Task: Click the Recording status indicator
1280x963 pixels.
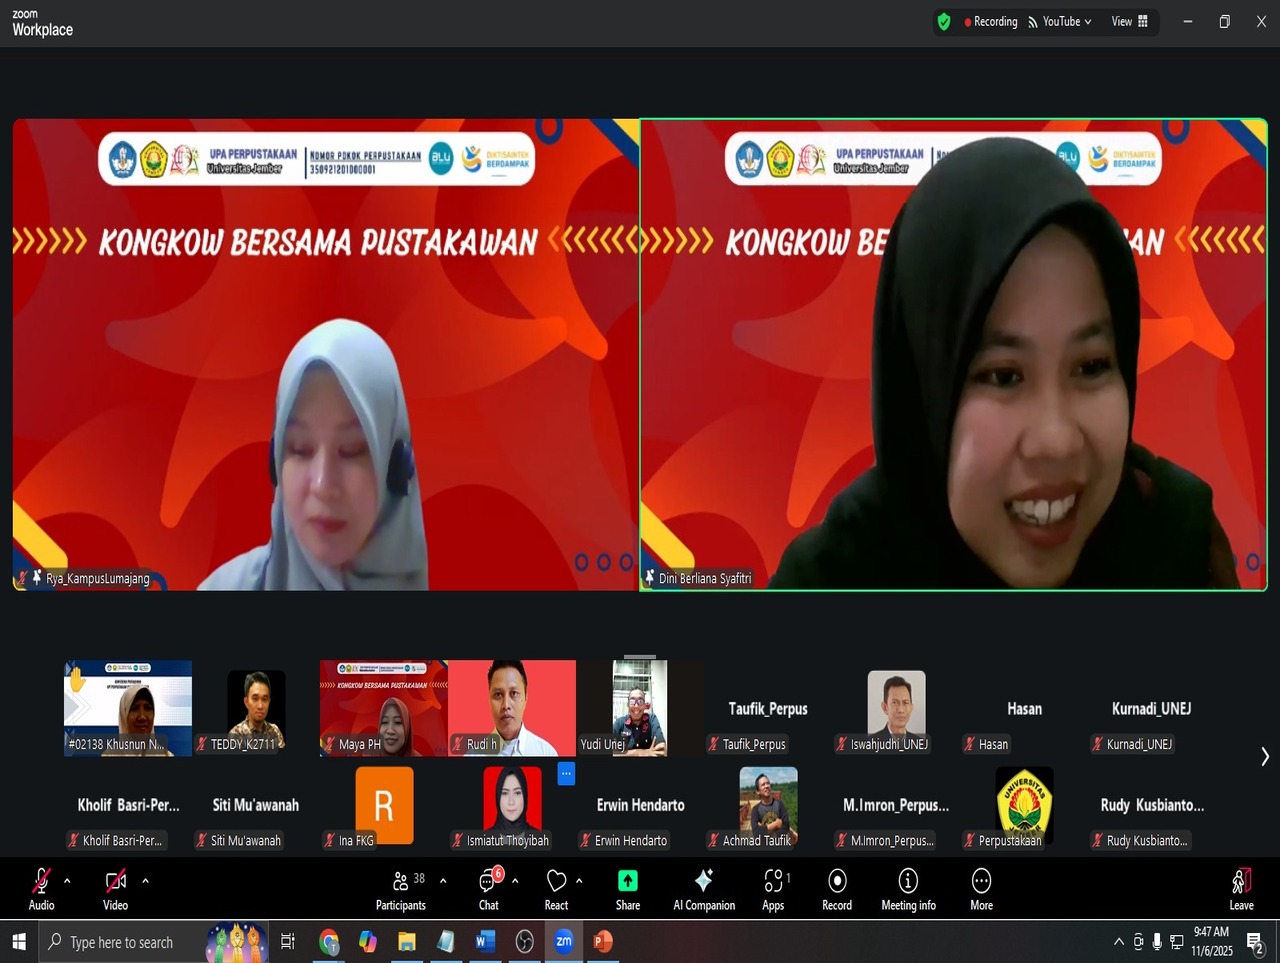Action: [990, 22]
